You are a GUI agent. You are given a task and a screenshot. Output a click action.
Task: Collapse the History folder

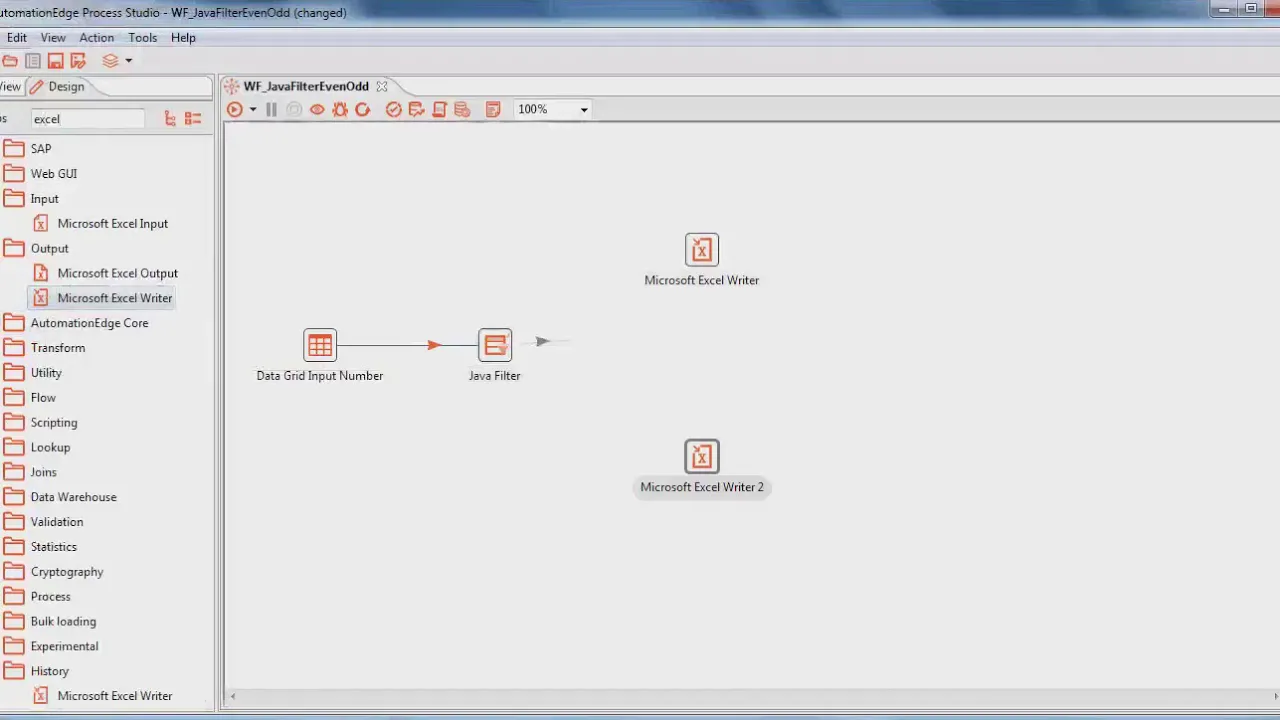(x=36, y=671)
